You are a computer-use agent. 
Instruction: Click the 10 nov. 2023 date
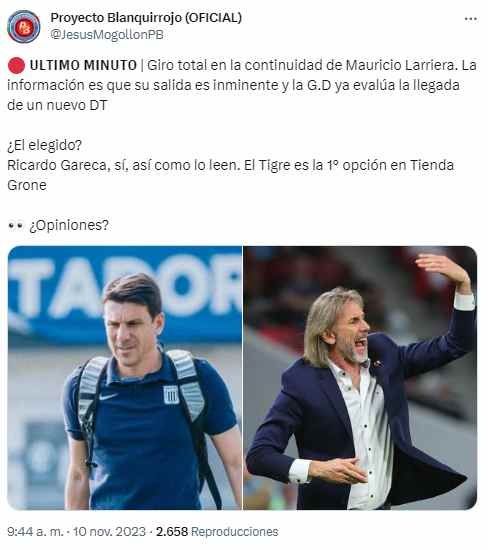(x=109, y=531)
